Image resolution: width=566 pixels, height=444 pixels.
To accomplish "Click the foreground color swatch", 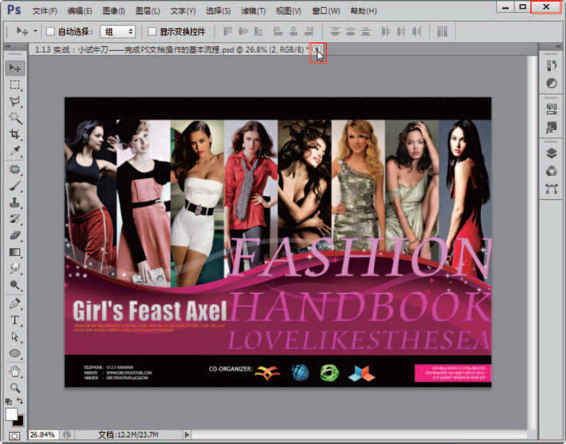I will [11, 414].
